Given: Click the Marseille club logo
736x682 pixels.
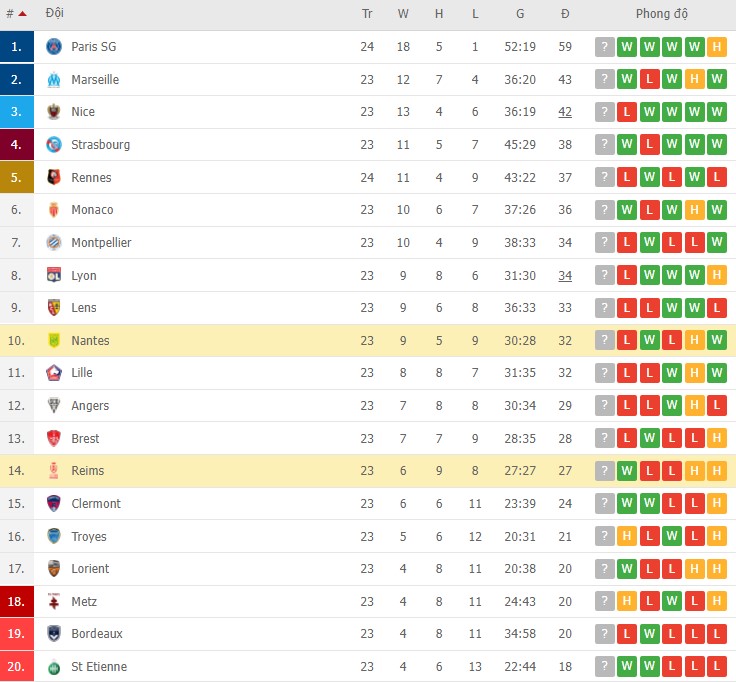Looking at the screenshot, I should 54,79.
